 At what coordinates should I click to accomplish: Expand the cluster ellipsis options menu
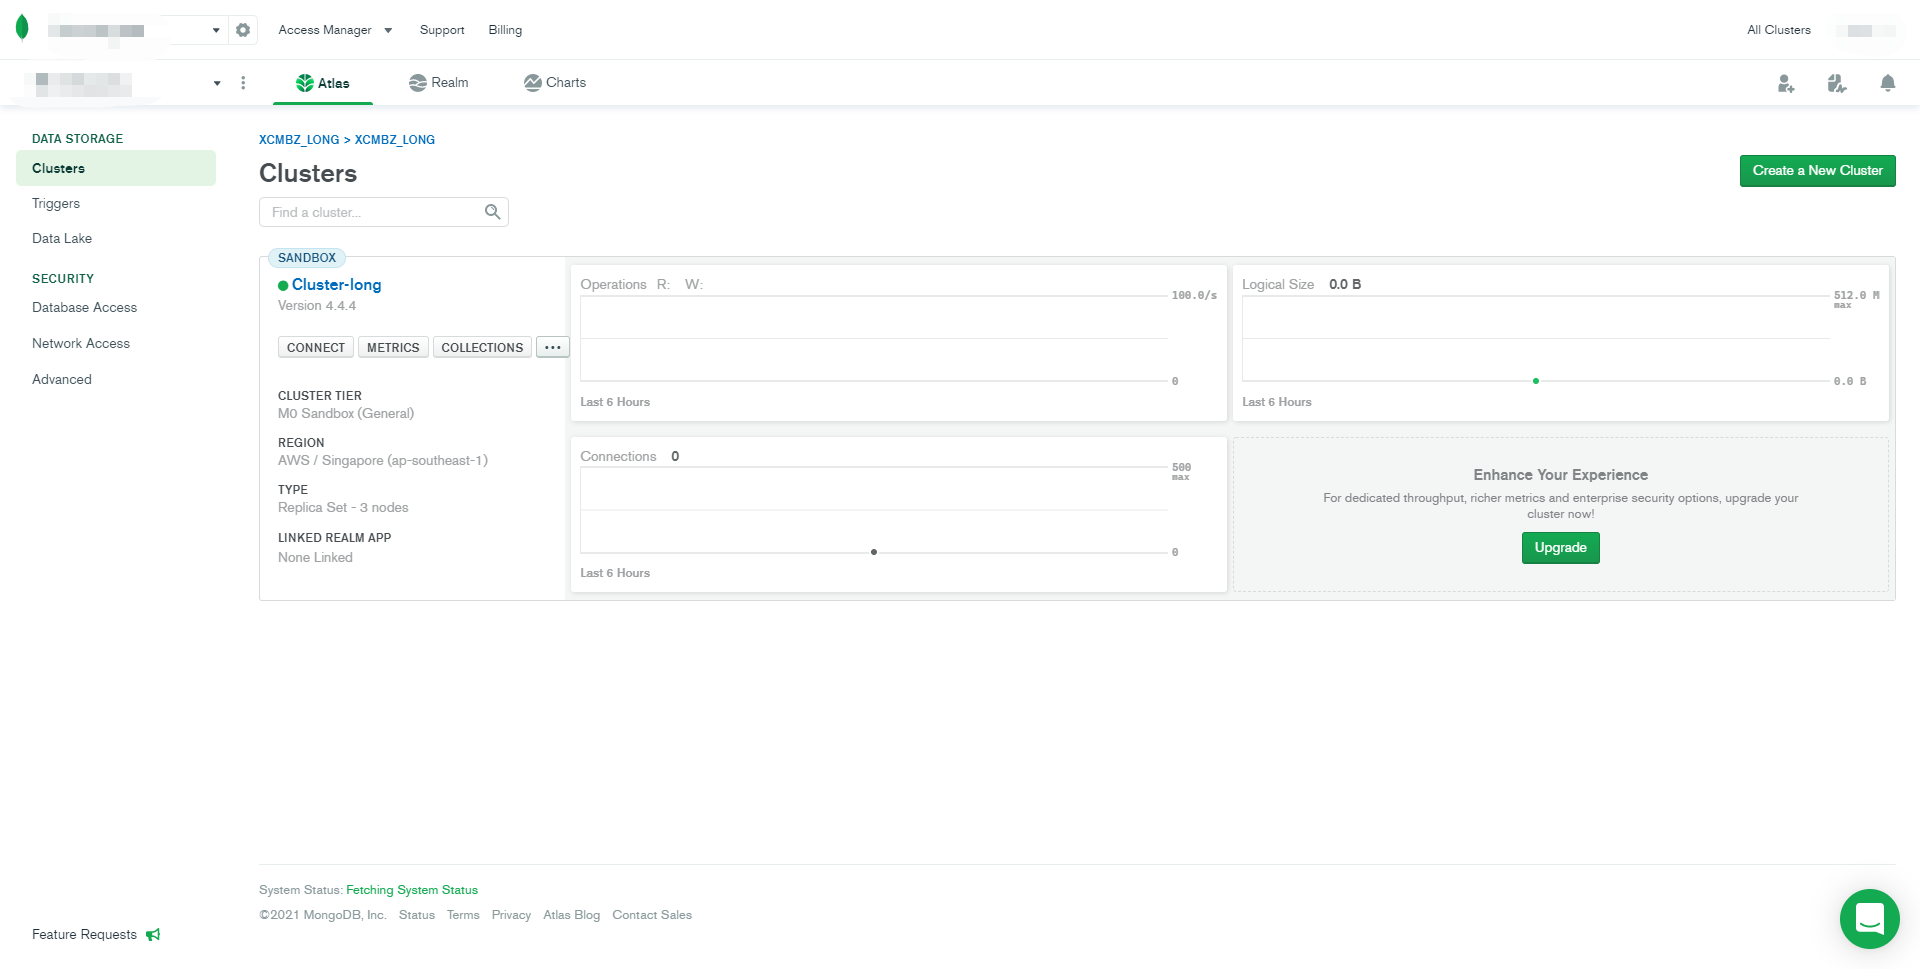553,347
